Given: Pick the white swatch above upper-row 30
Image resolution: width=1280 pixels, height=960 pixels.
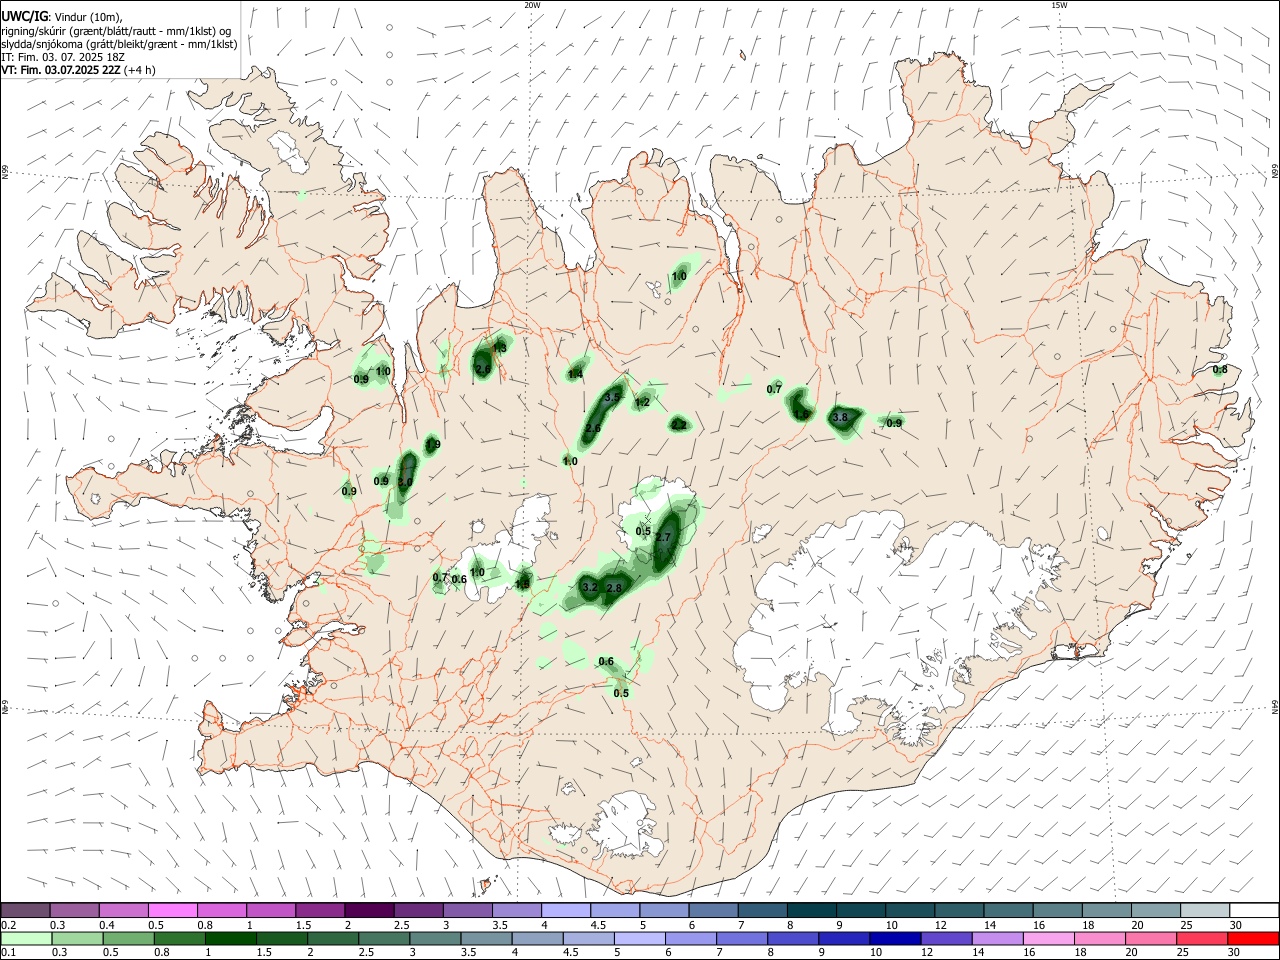Looking at the screenshot, I should click(1253, 910).
